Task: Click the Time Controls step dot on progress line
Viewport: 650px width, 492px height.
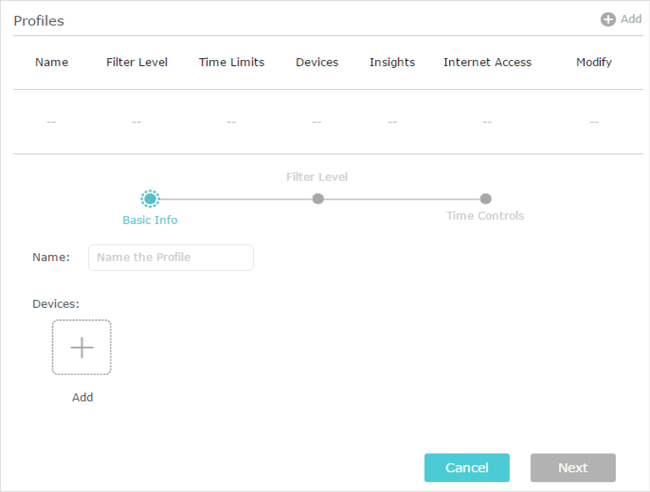Action: [485, 199]
